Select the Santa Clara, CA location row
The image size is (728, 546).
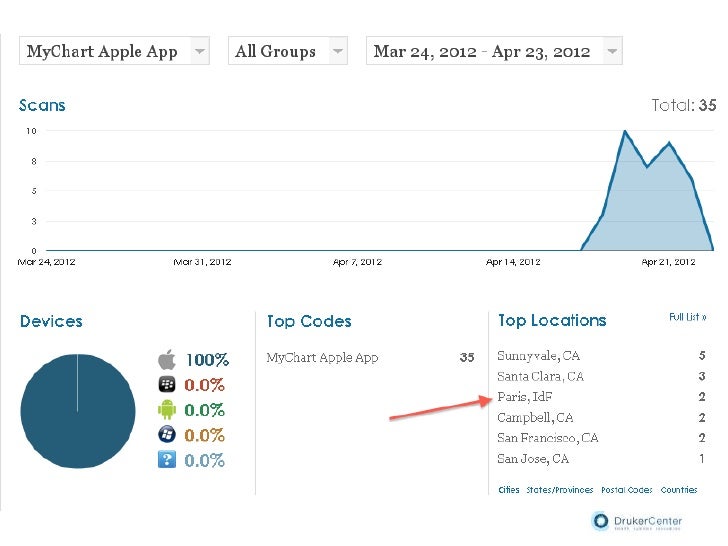click(601, 377)
